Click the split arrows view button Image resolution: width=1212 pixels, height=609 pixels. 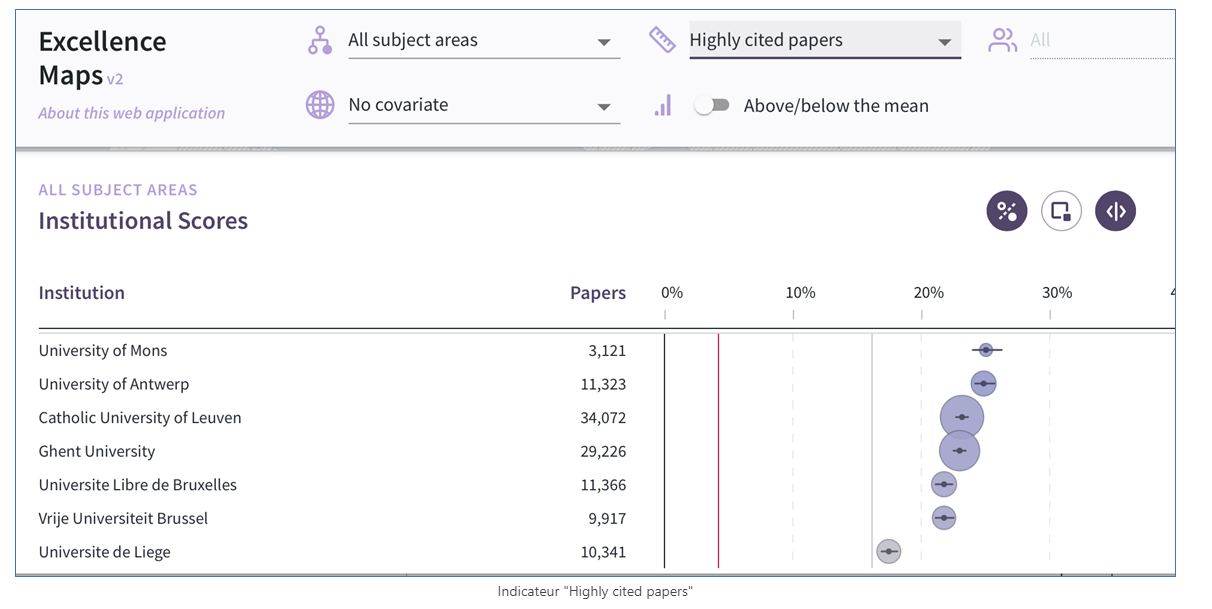tap(1116, 211)
